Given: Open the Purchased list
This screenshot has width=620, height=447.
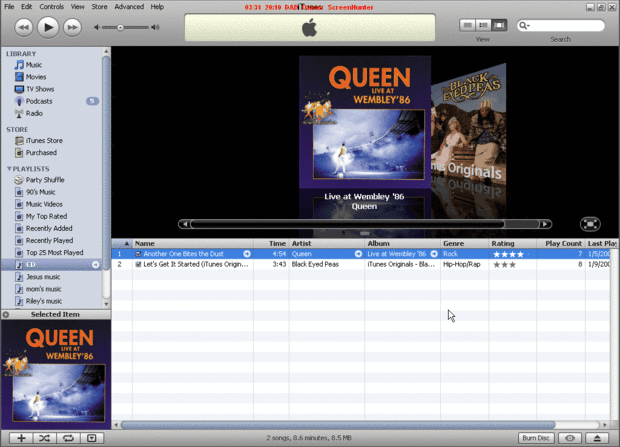Looking at the screenshot, I should (41, 153).
